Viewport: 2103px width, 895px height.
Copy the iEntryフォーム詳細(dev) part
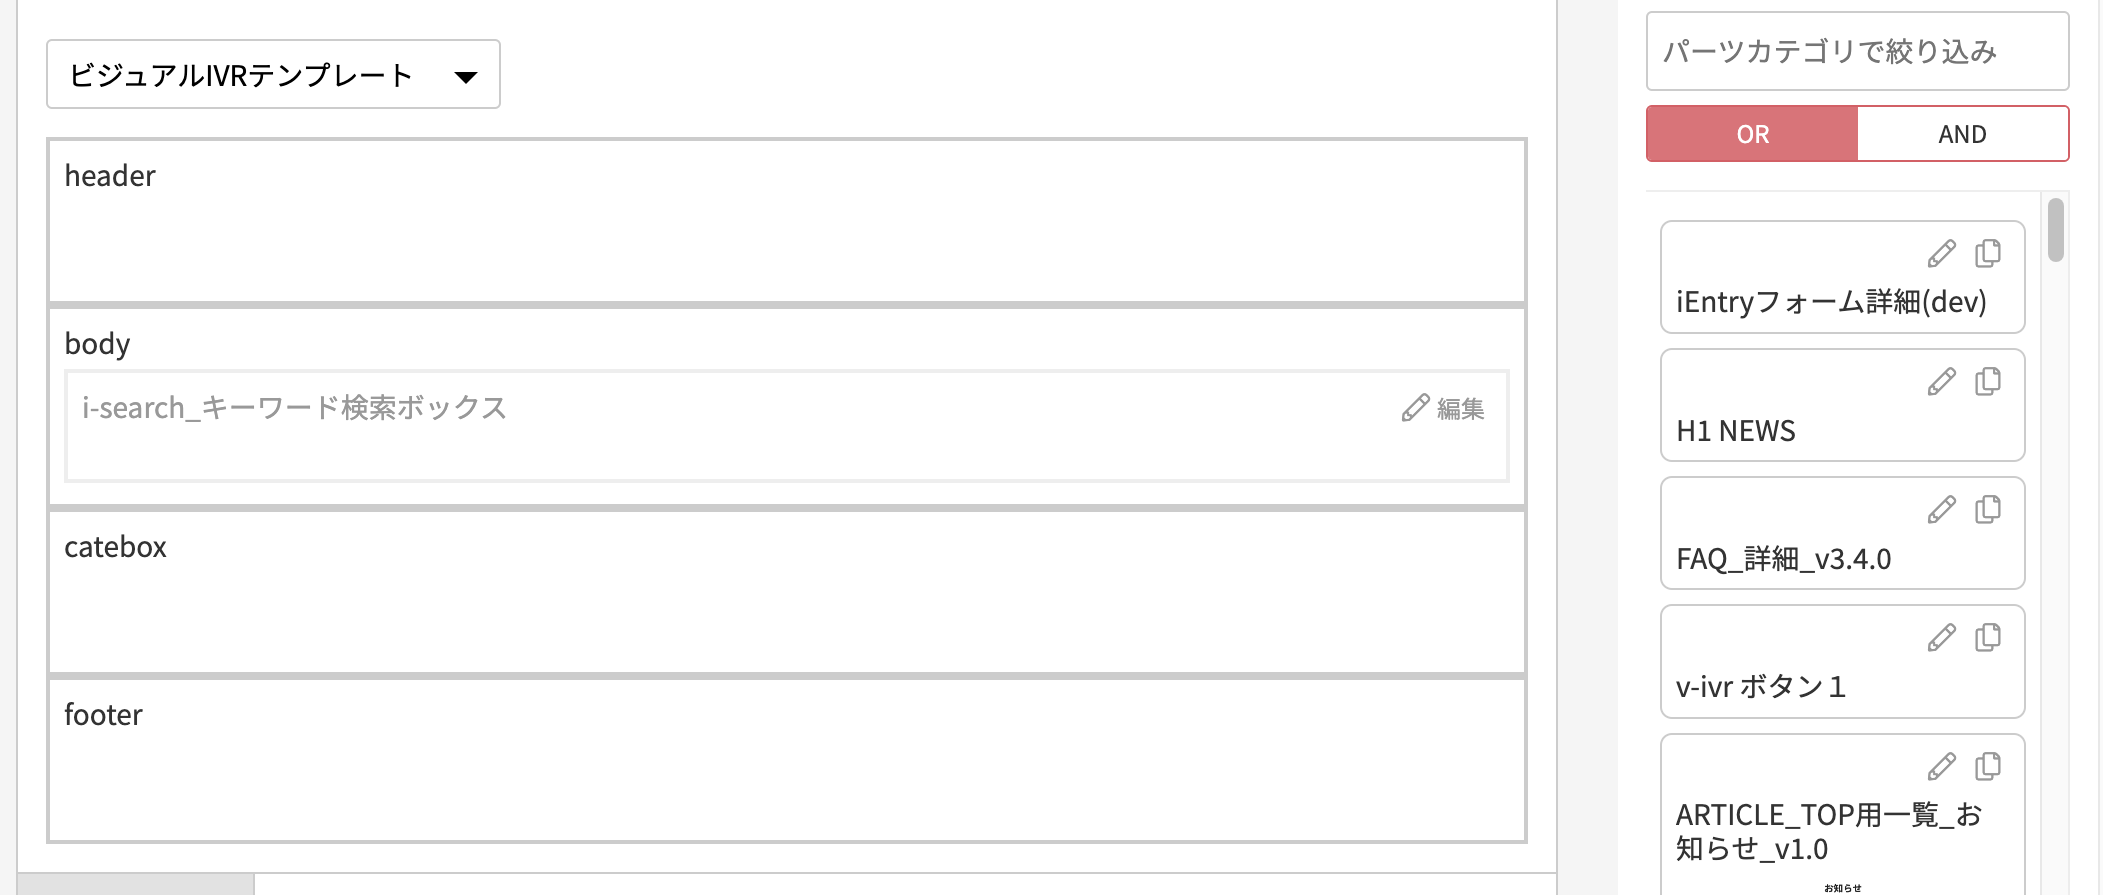click(x=1988, y=254)
